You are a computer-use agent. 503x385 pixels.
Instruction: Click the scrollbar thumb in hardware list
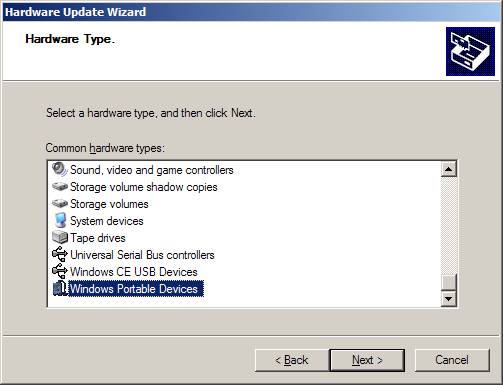point(449,283)
